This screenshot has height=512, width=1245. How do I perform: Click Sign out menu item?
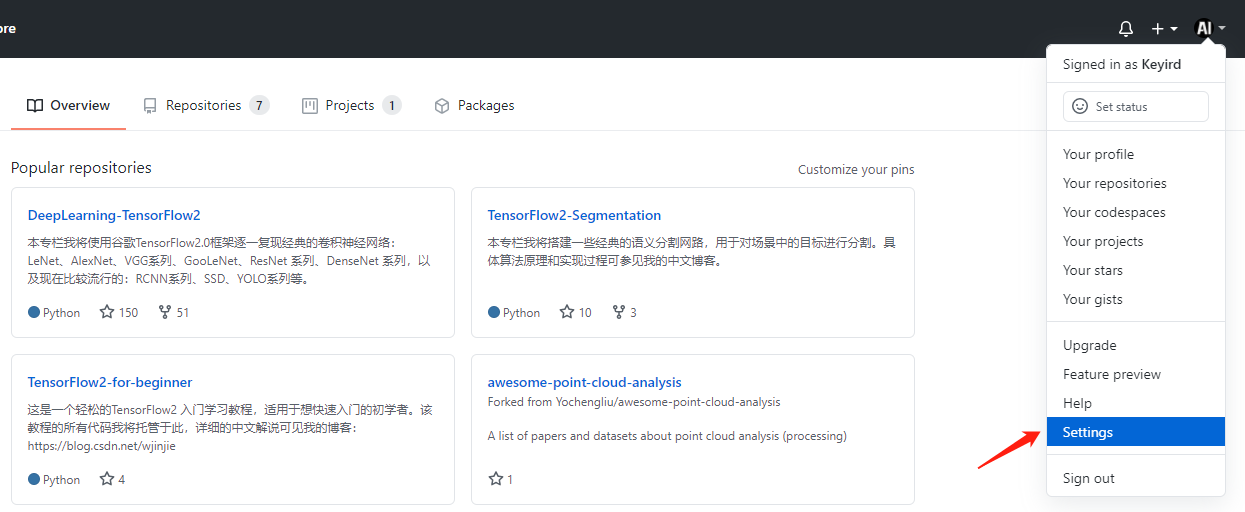pyautogui.click(x=1136, y=478)
